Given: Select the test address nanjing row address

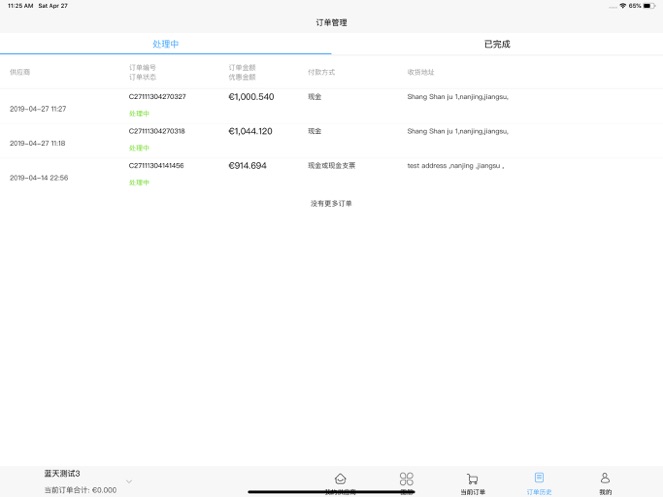Looking at the screenshot, I should click(455, 165).
